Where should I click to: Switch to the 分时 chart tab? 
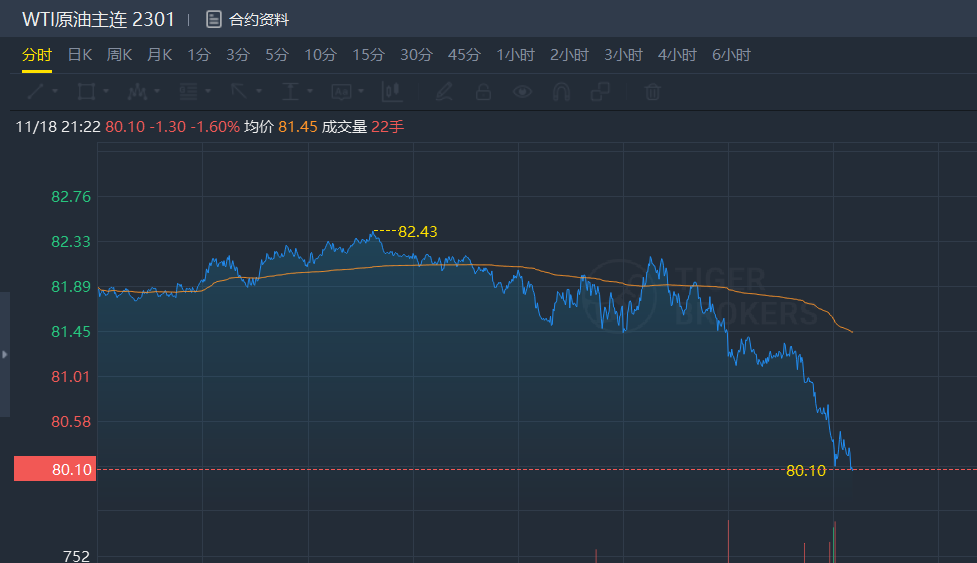(37, 55)
